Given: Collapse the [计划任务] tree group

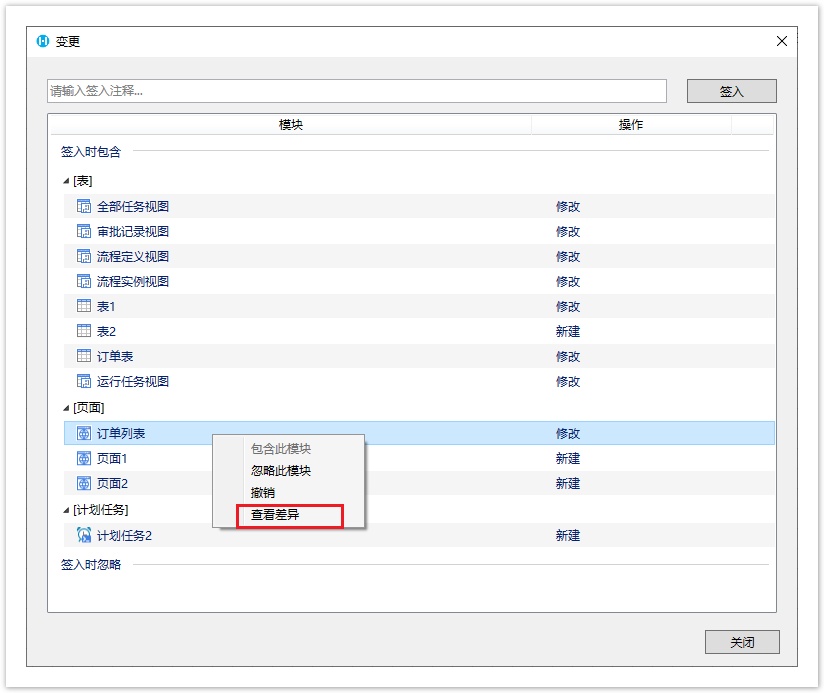Looking at the screenshot, I should 66,511.
